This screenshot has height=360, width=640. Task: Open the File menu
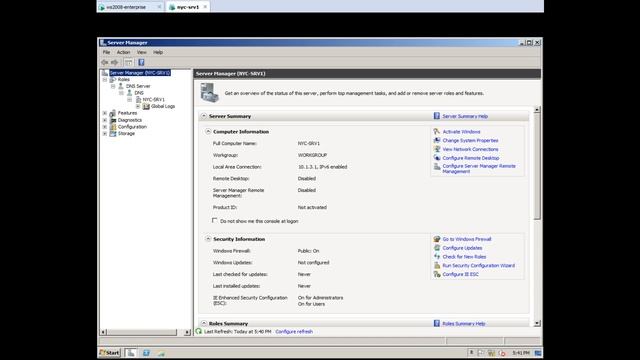pyautogui.click(x=106, y=52)
